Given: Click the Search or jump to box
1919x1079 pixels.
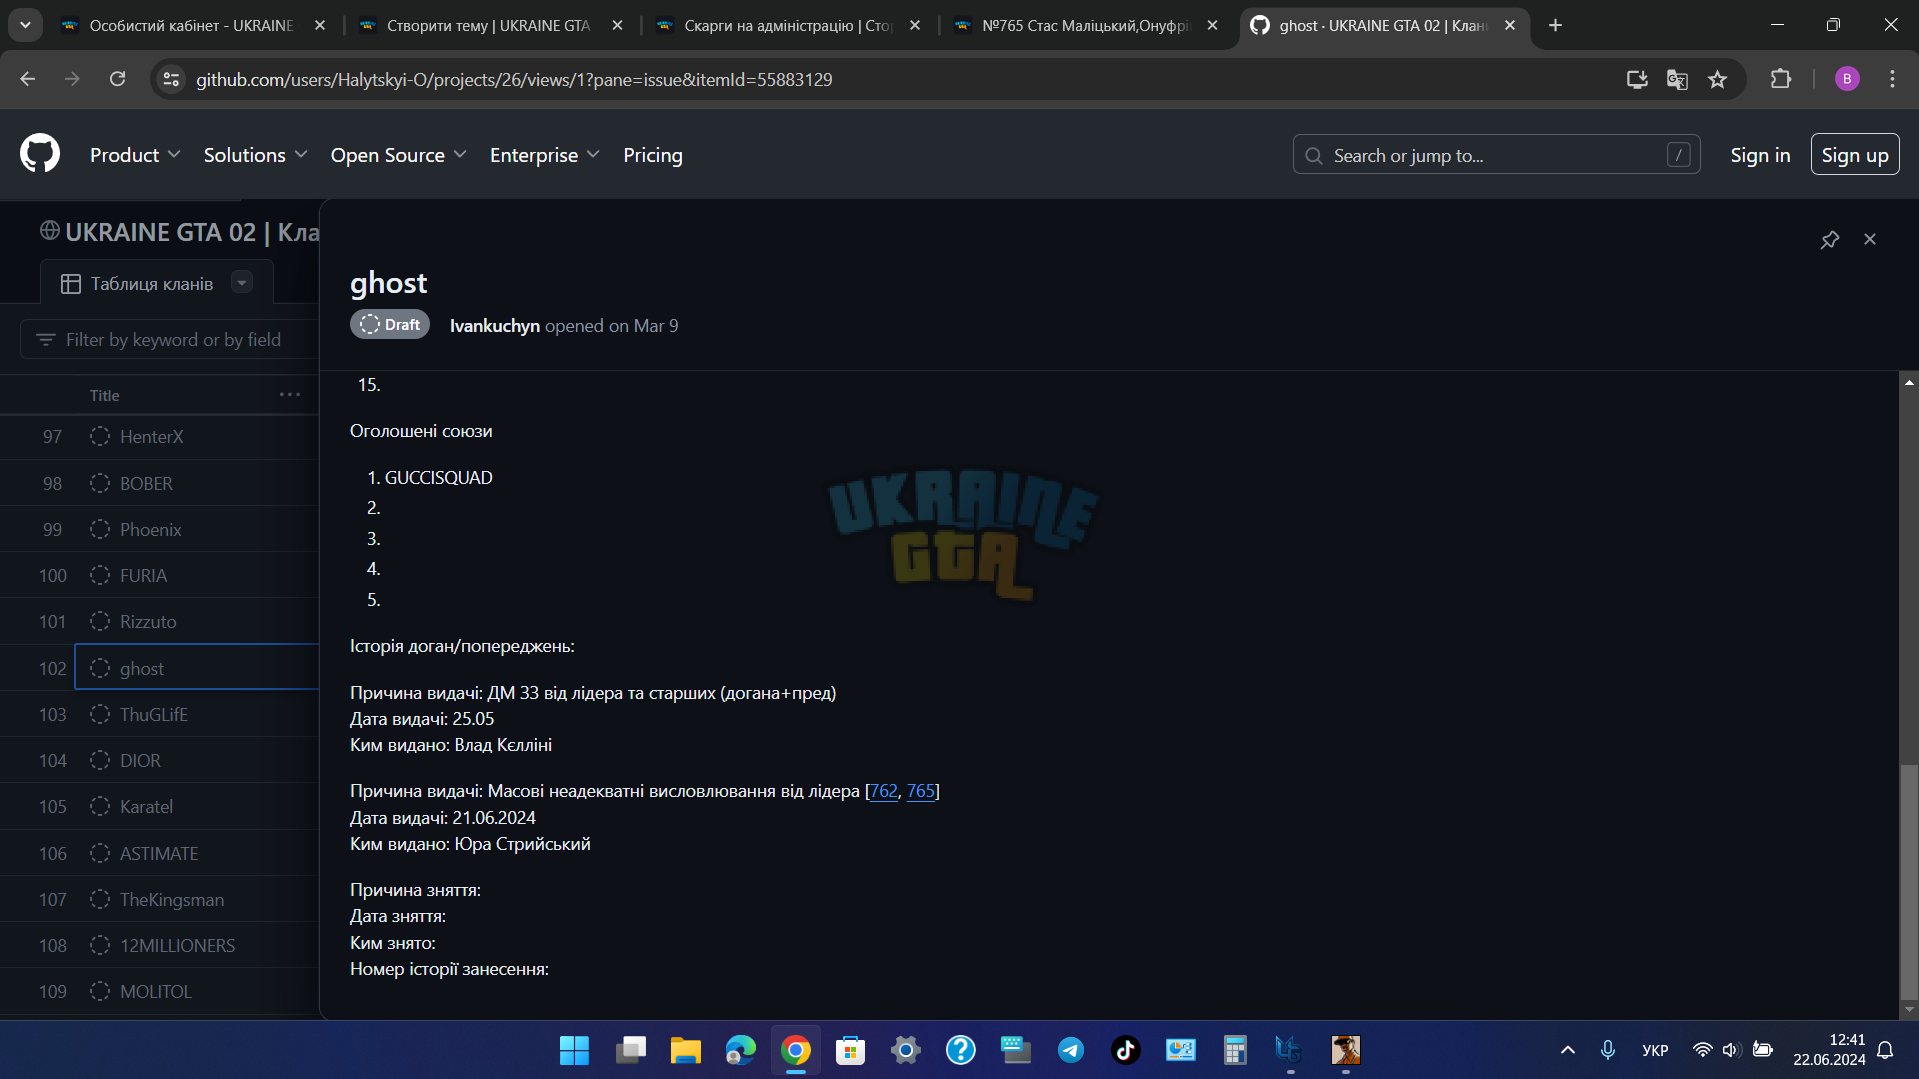Looking at the screenshot, I should pos(1496,155).
